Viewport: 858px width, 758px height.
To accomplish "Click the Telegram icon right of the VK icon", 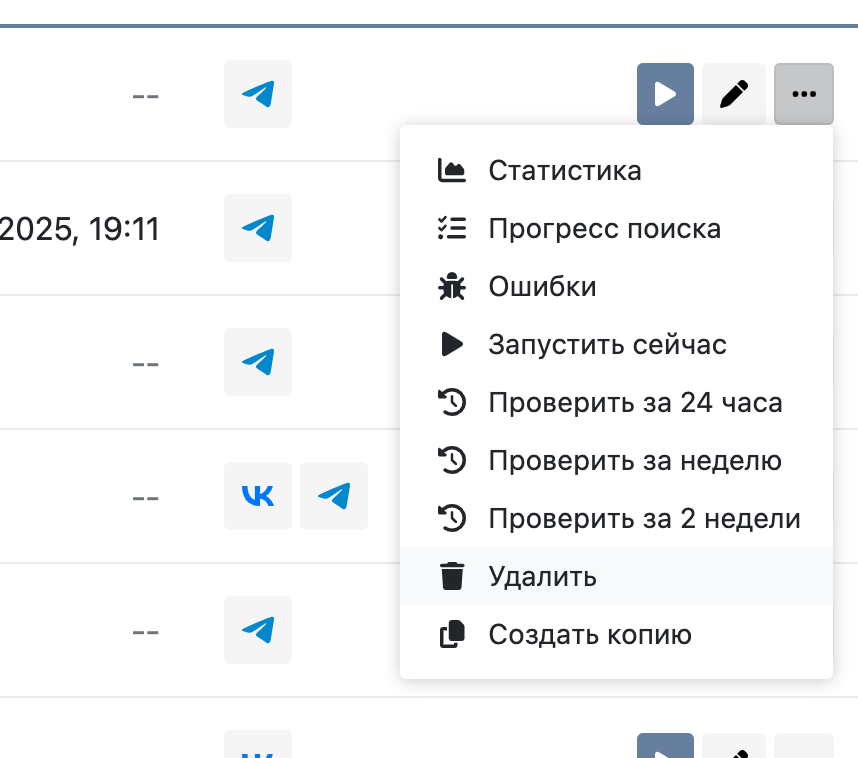I will 334,496.
